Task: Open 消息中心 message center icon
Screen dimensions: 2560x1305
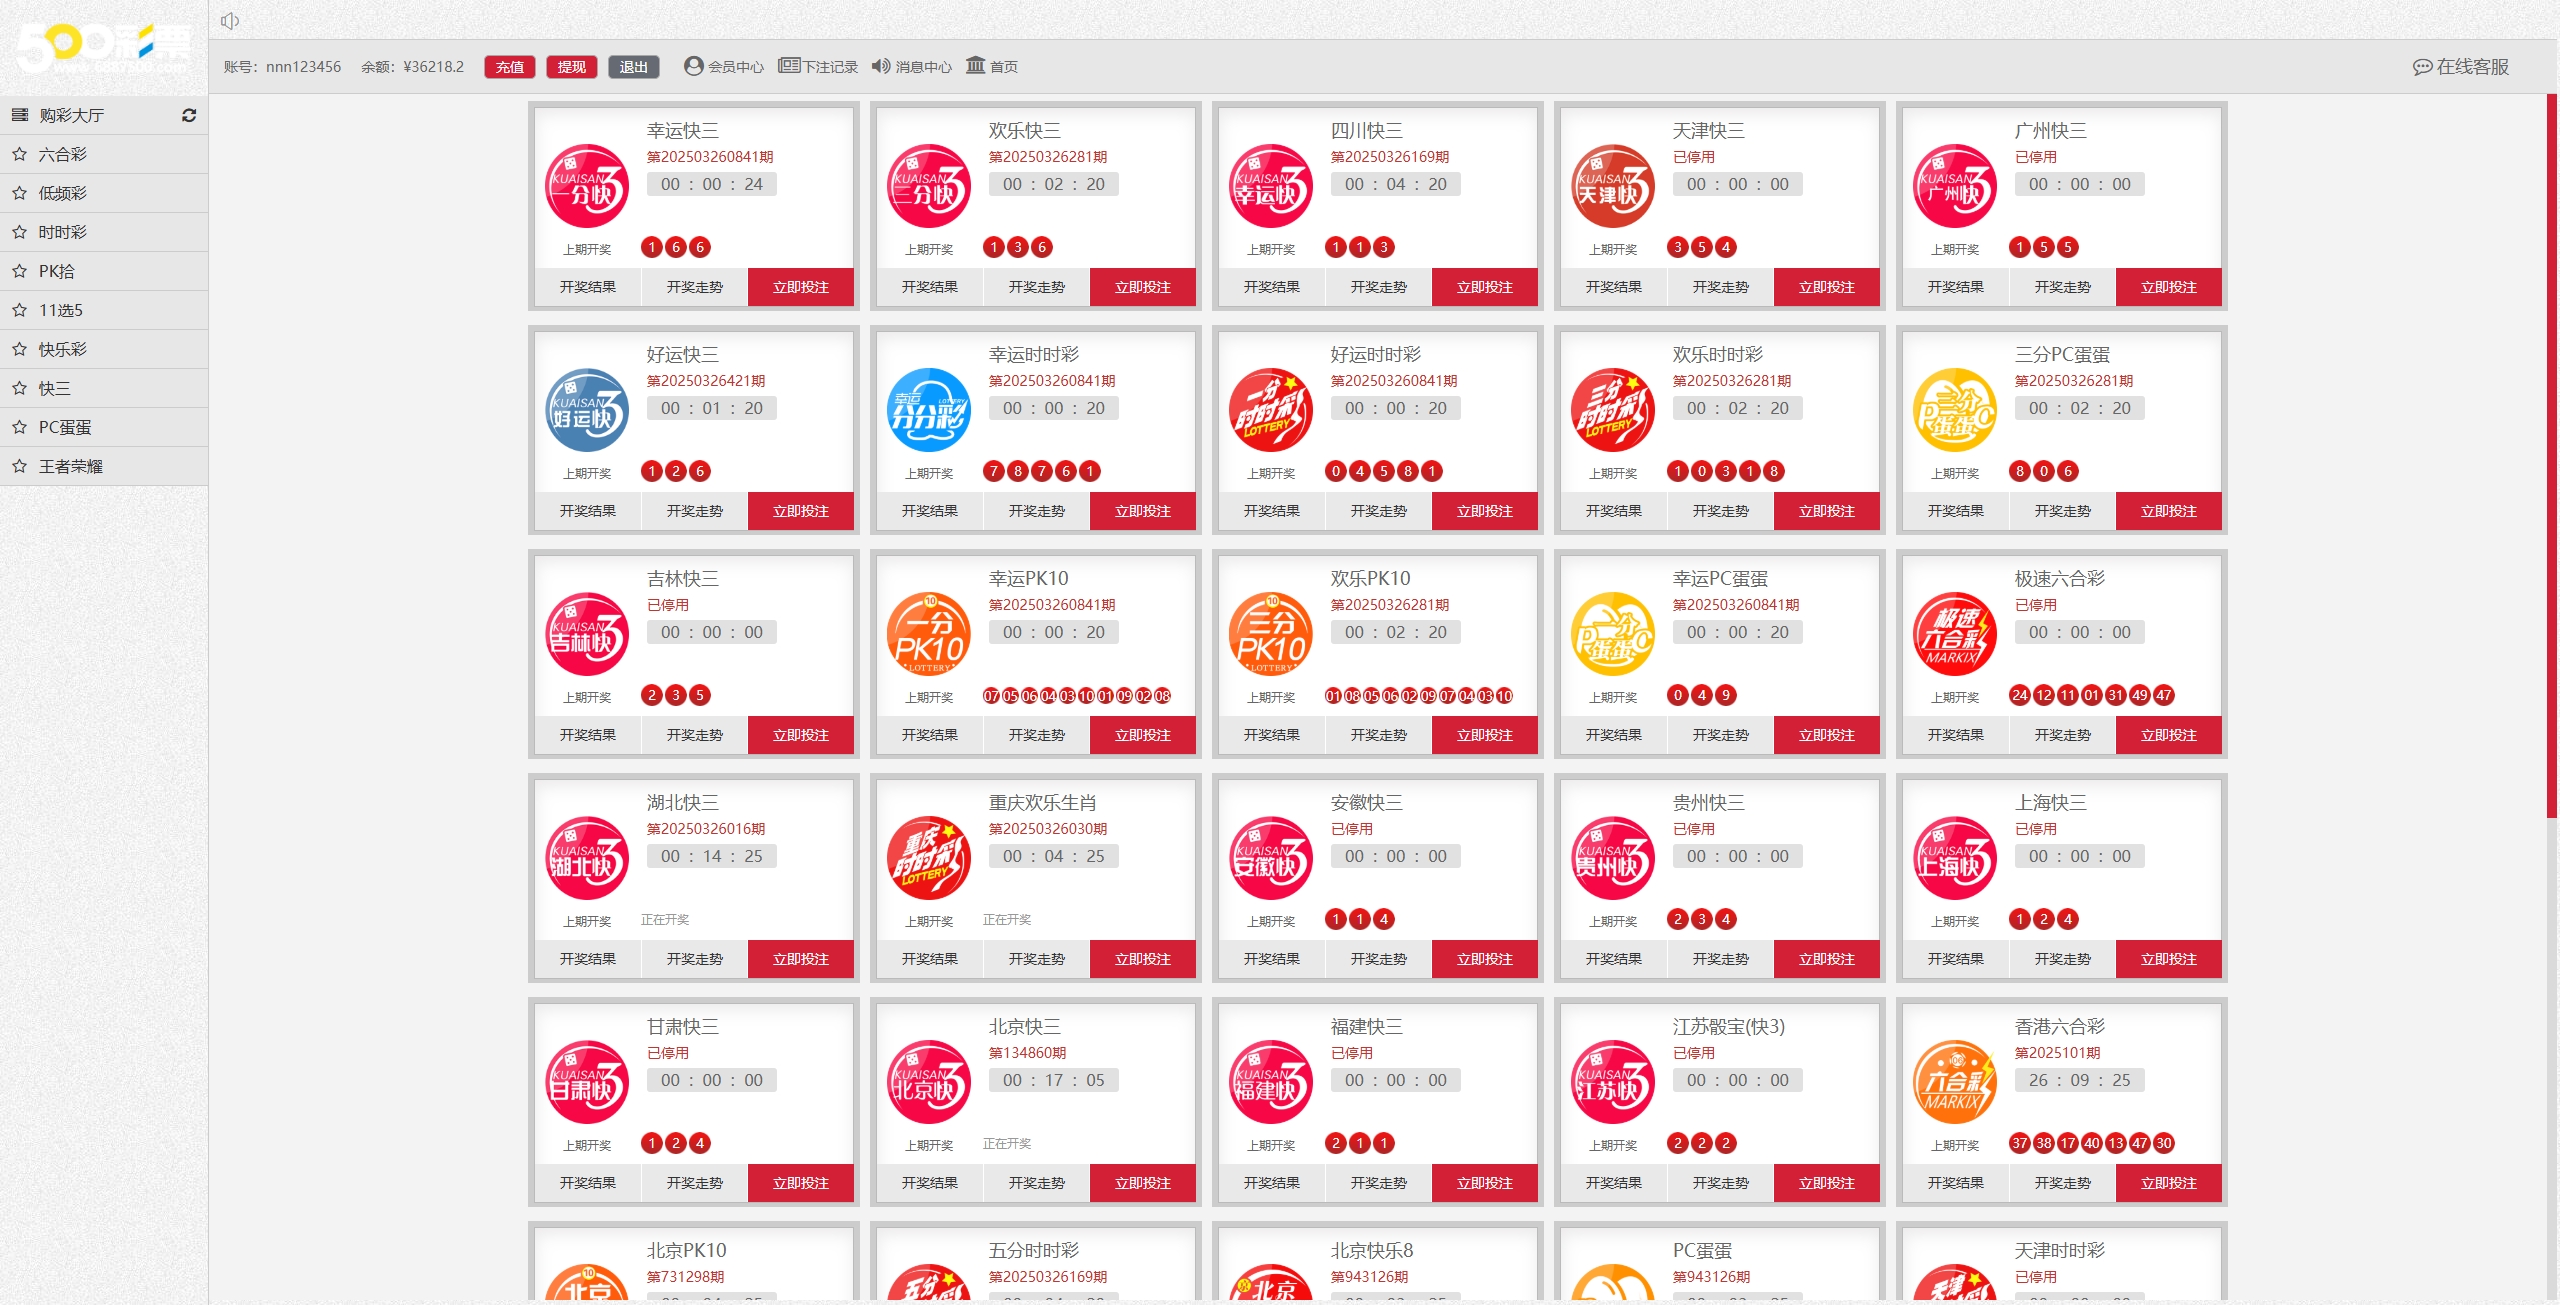Action: 880,66
